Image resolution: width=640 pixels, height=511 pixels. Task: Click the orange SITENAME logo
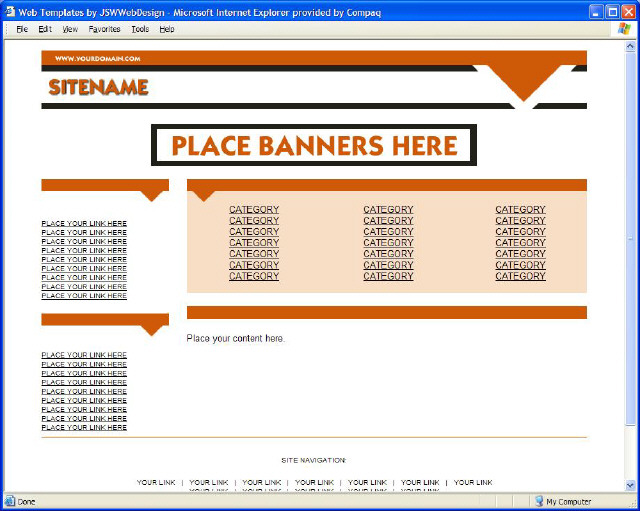coord(98,88)
